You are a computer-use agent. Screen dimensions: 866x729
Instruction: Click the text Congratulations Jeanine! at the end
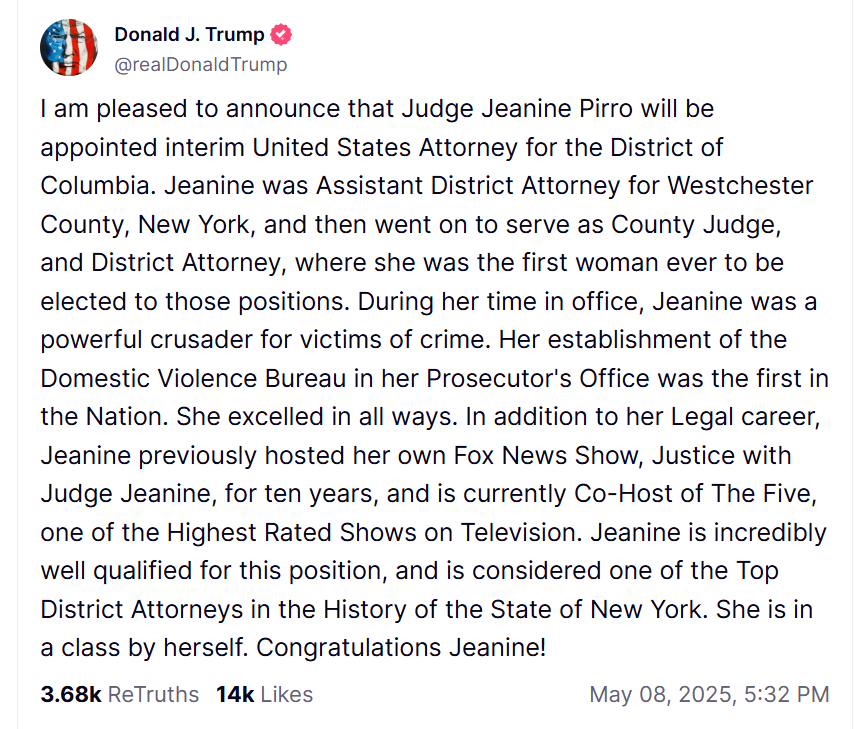[x=401, y=647]
